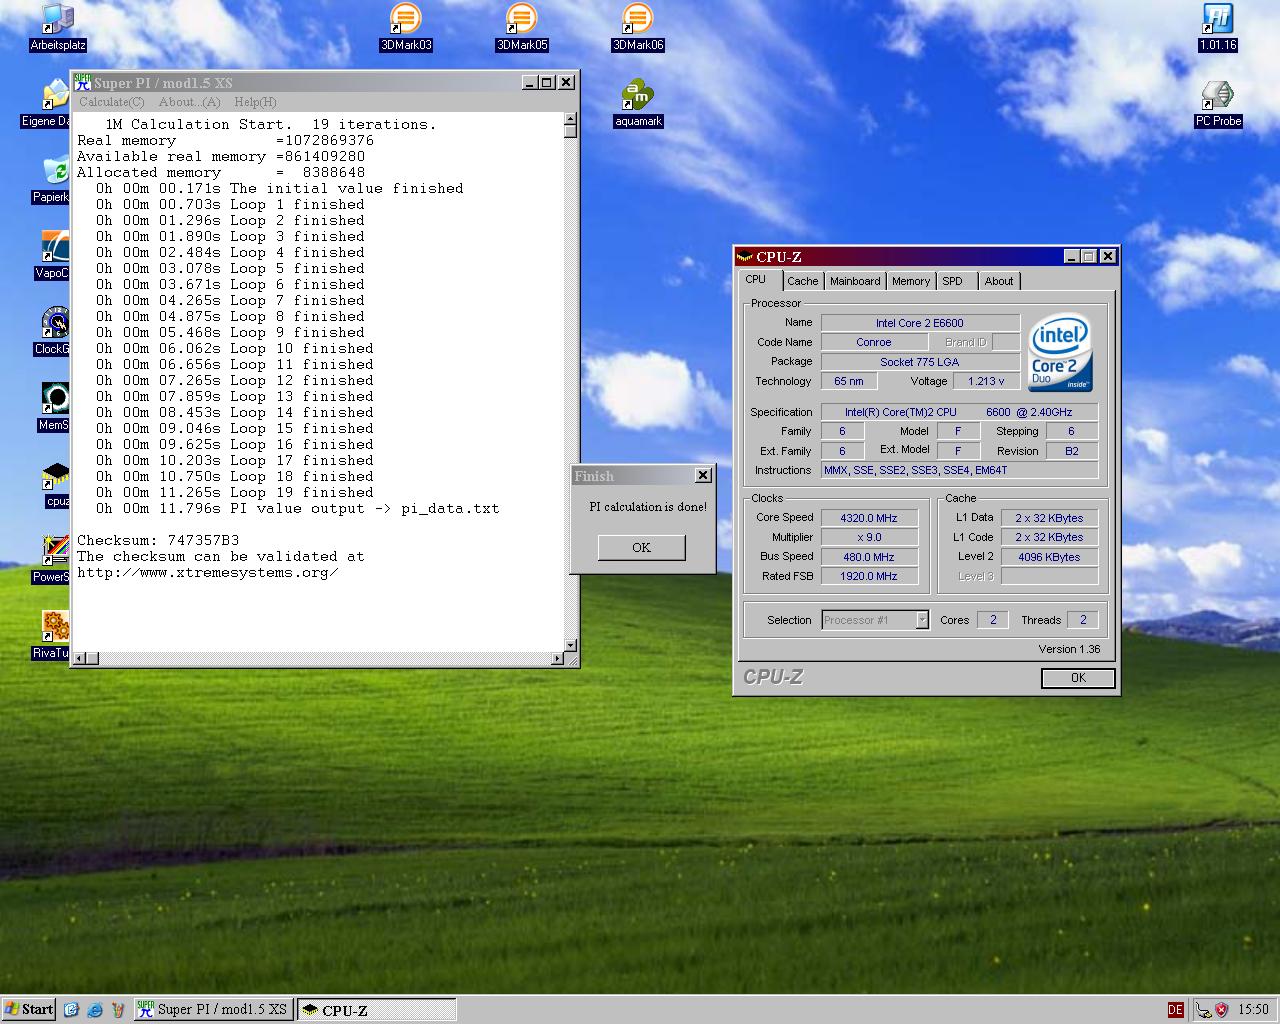Click the Conroe code name field
This screenshot has width=1280, height=1024.
click(873, 342)
